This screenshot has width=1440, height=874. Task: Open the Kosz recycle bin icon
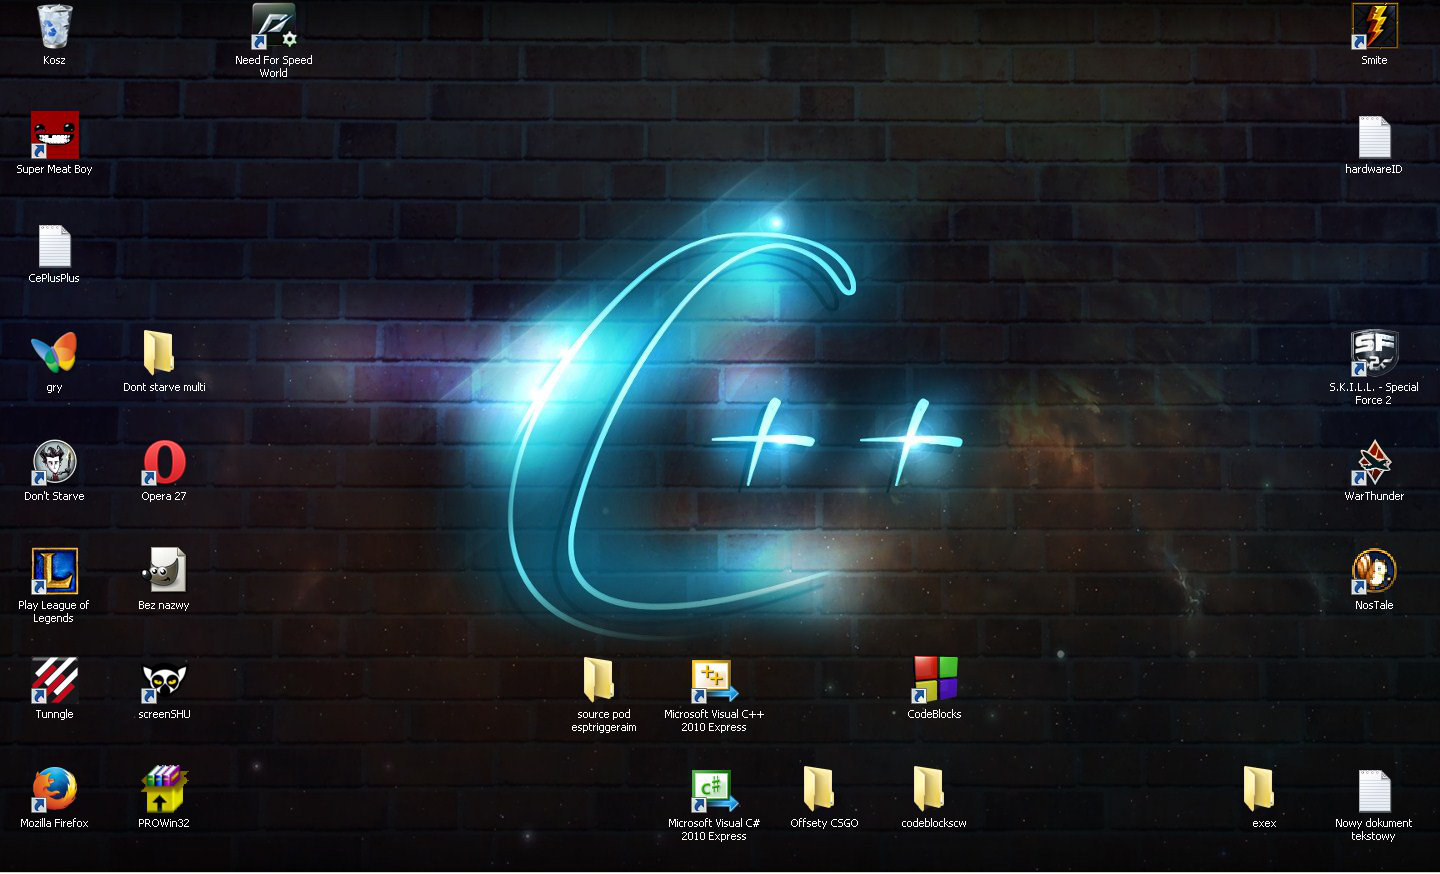[x=54, y=27]
